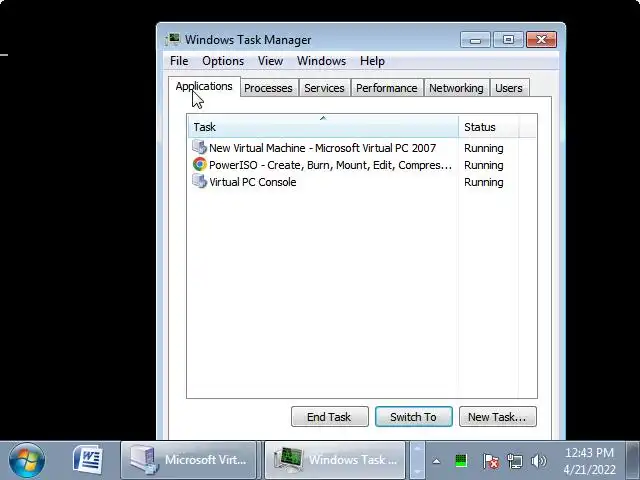The width and height of the screenshot is (640, 480).
Task: Sort by the Task column header
Action: point(323,127)
